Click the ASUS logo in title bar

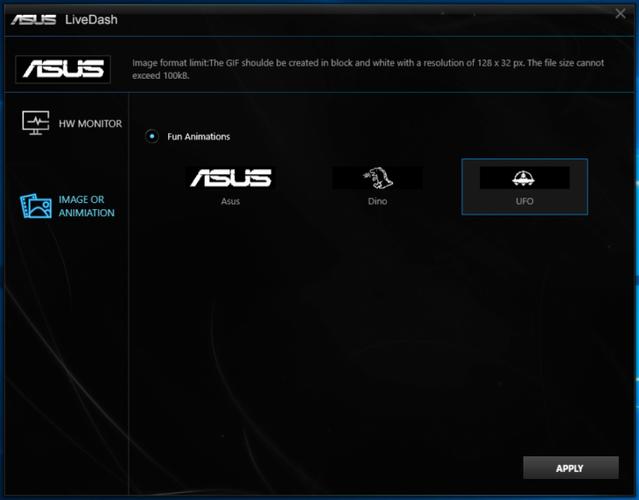33,20
